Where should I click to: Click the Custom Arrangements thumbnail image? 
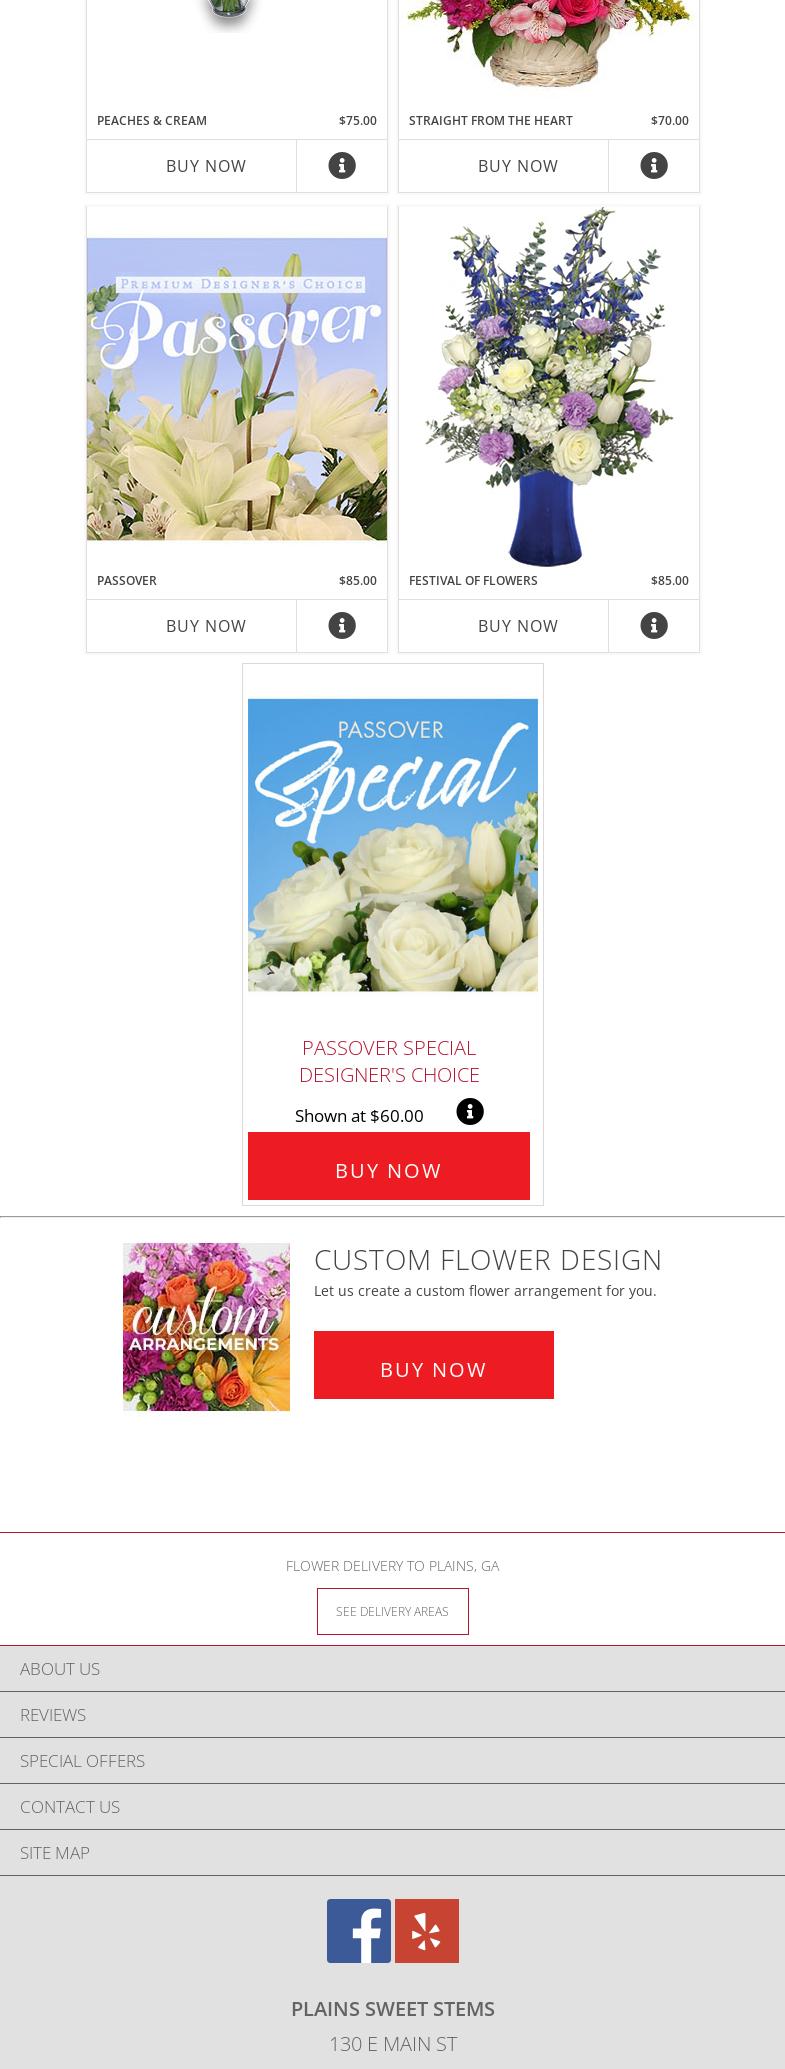[x=206, y=1327]
